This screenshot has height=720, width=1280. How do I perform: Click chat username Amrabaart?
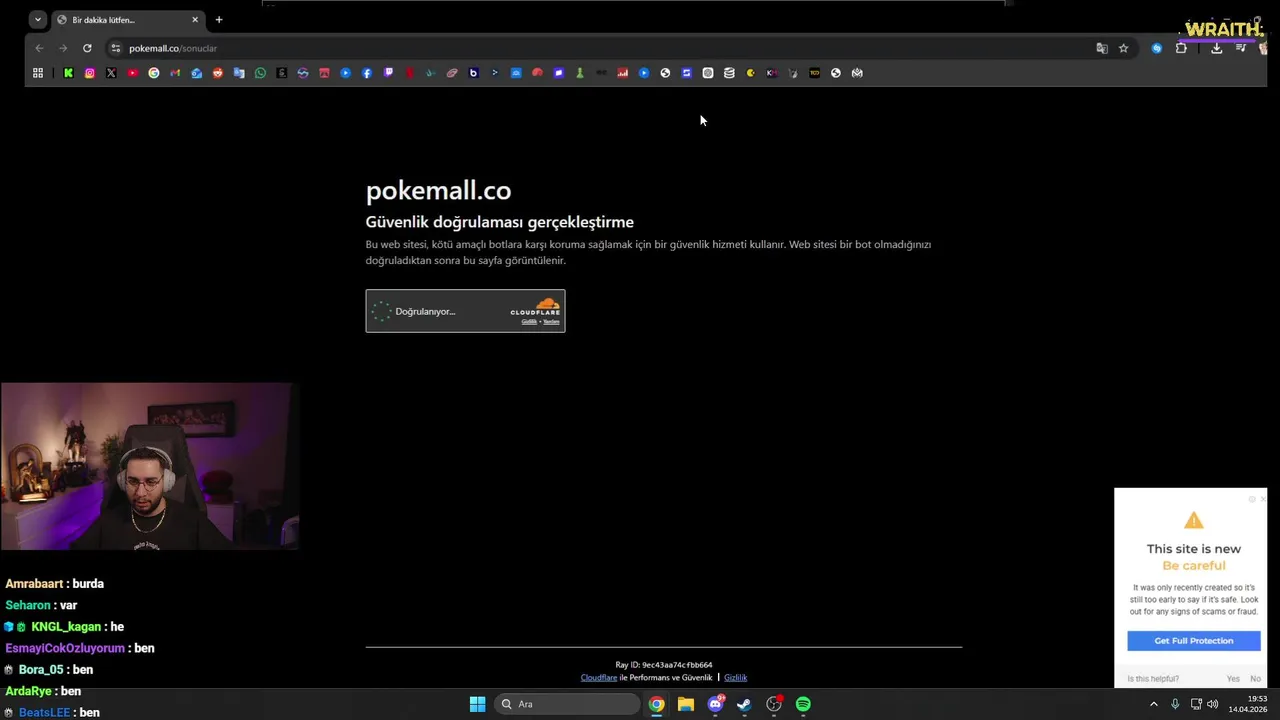pyautogui.click(x=34, y=584)
